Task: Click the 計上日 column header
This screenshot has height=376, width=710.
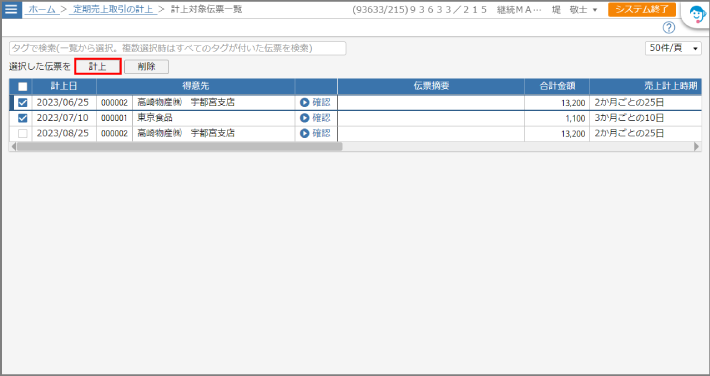Action: click(64, 87)
